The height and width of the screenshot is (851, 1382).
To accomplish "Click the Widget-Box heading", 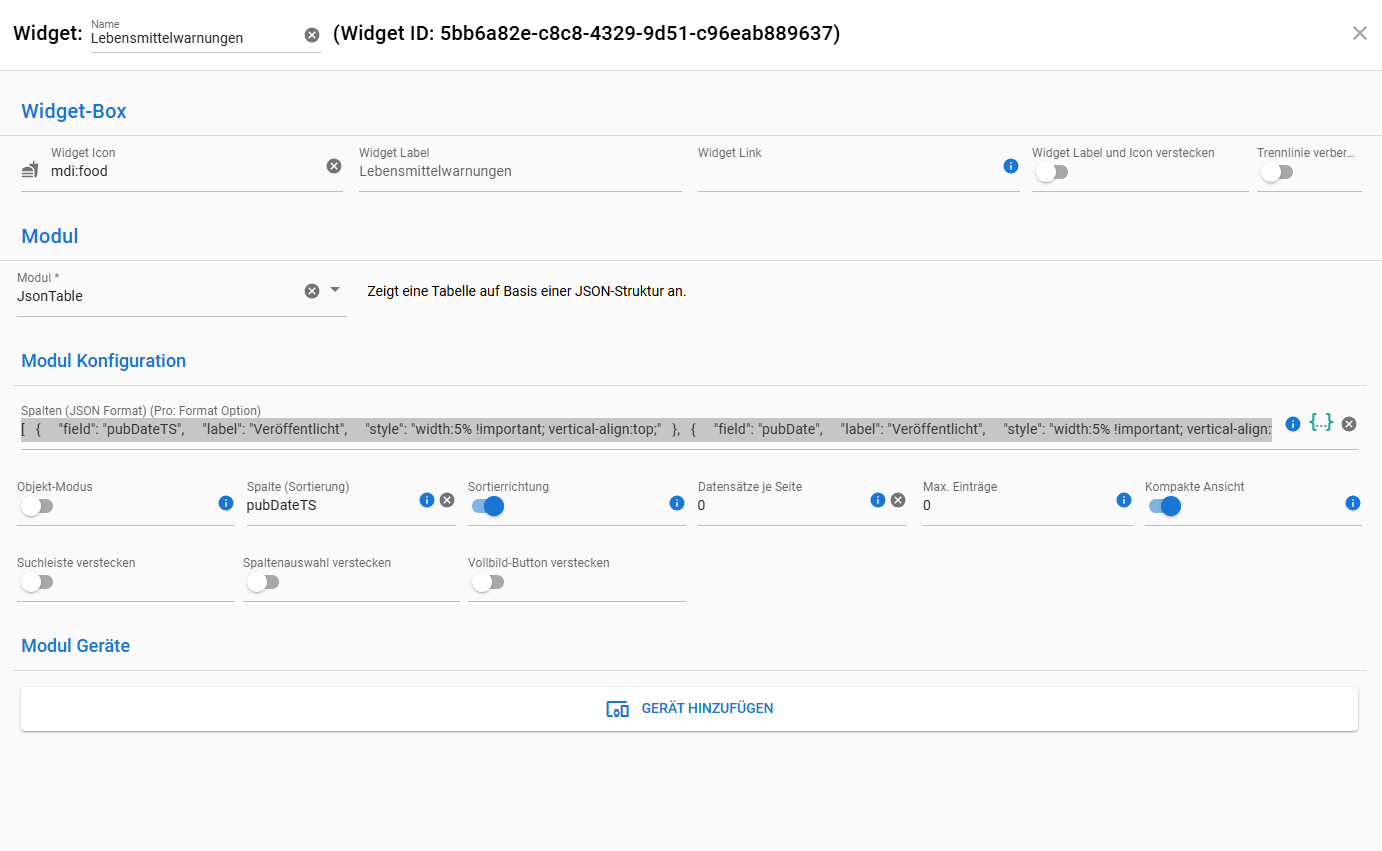I will [x=74, y=111].
